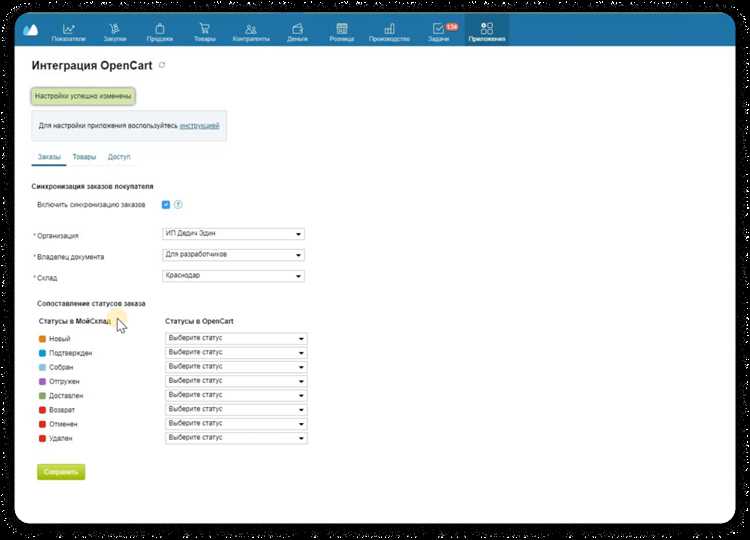750x540 pixels.
Task: Click the Доставлен status label
Action: 66,396
